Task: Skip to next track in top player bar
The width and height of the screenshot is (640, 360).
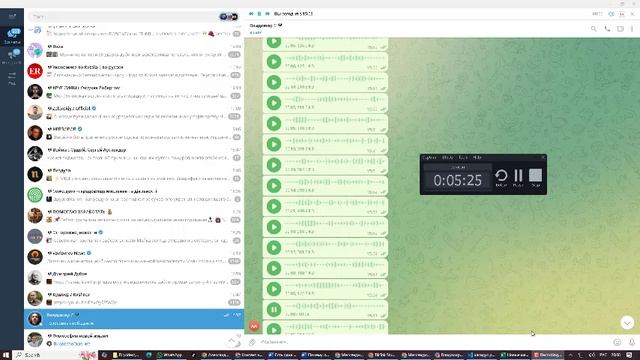Action: coord(267,14)
